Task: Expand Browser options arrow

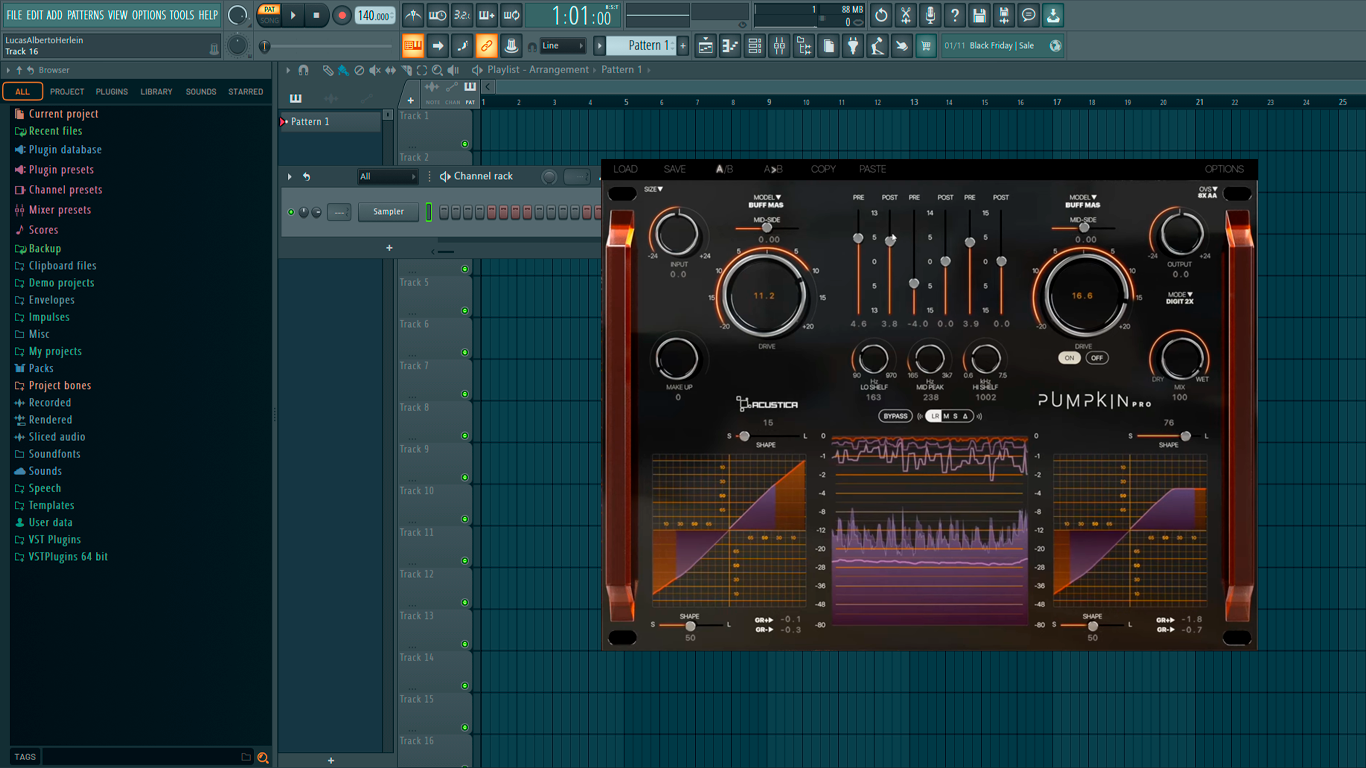Action: point(8,70)
